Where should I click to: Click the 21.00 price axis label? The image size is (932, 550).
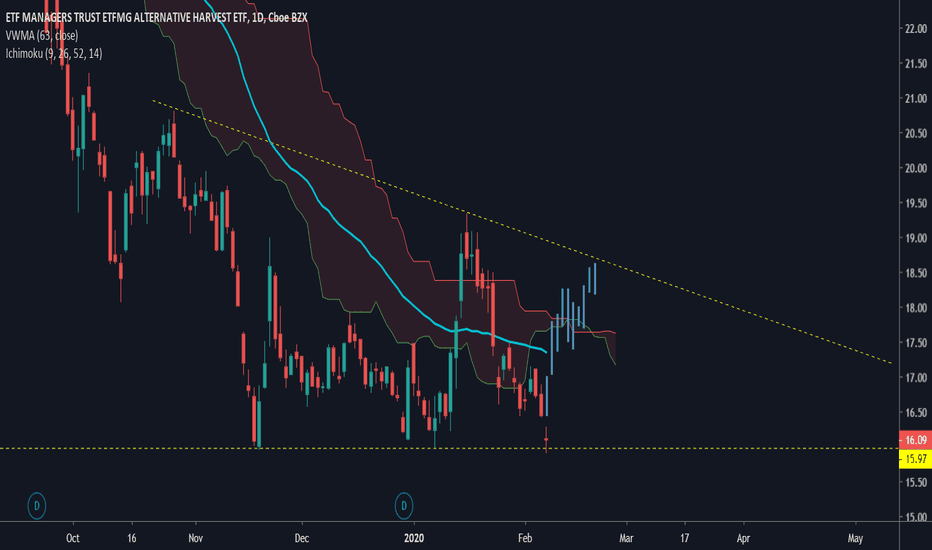[915, 99]
